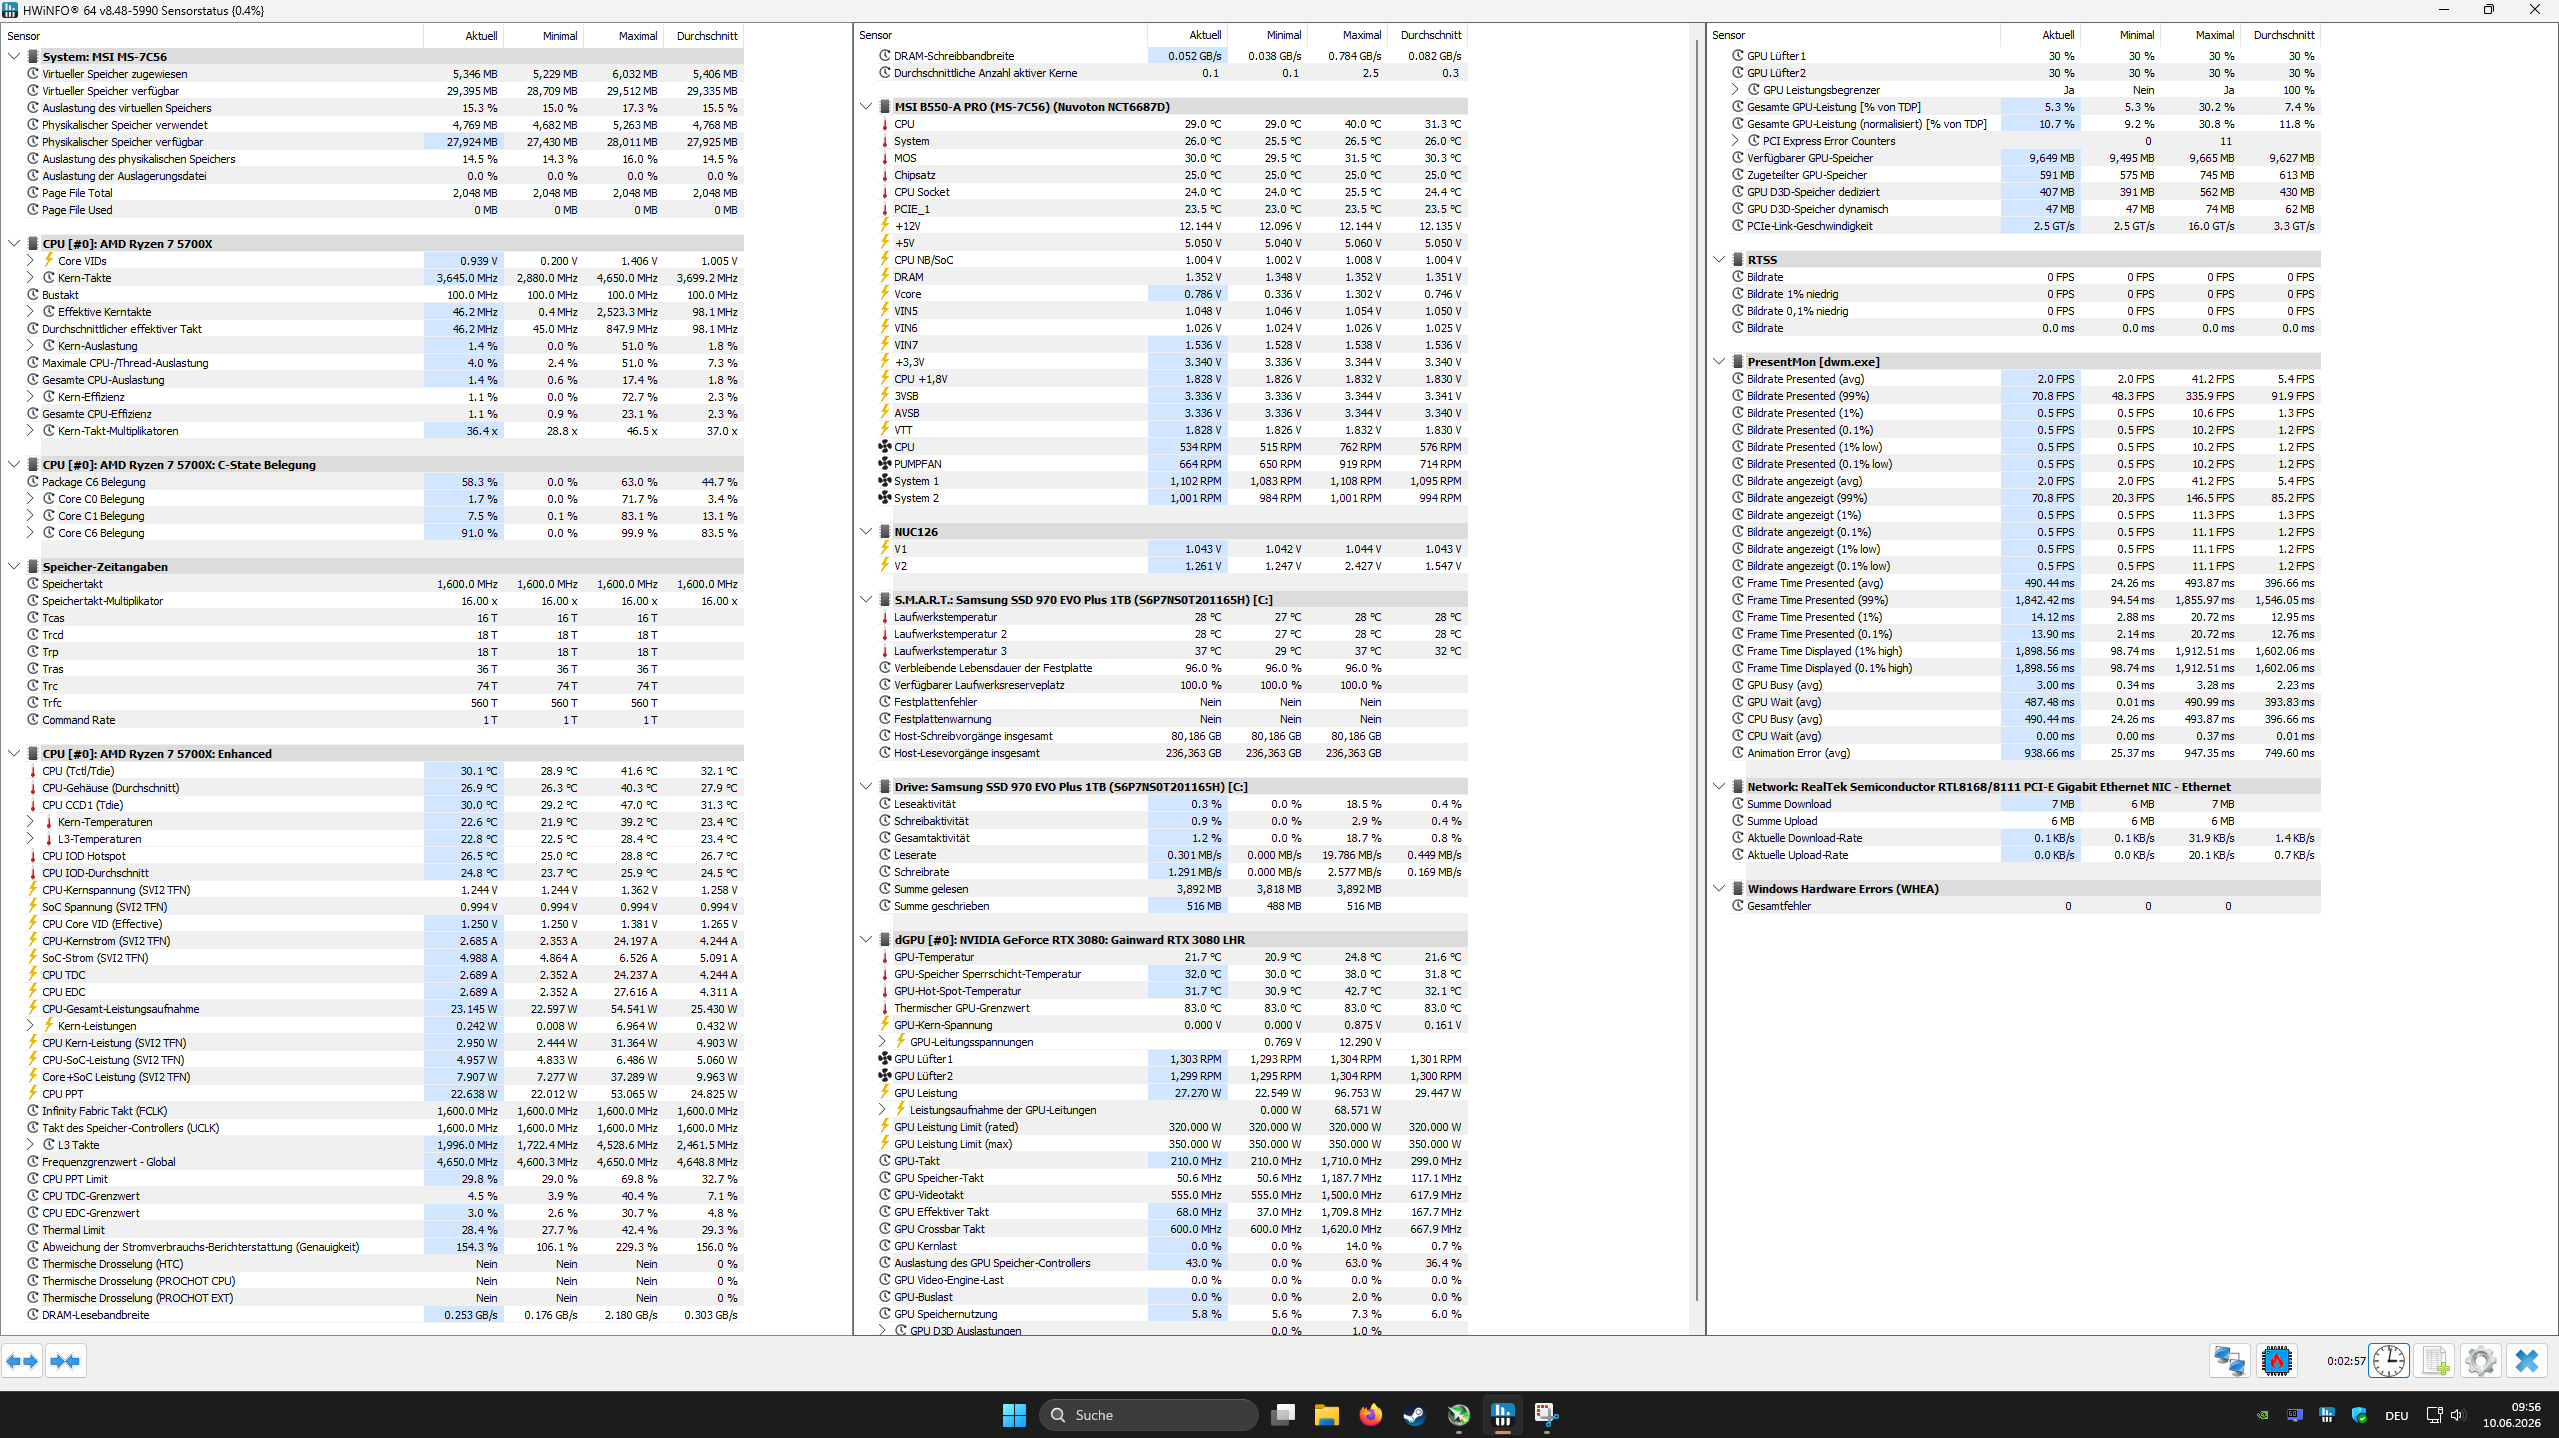Click the expand layout arrows button
Screen dimensions: 2559x1438
(x=22, y=1361)
